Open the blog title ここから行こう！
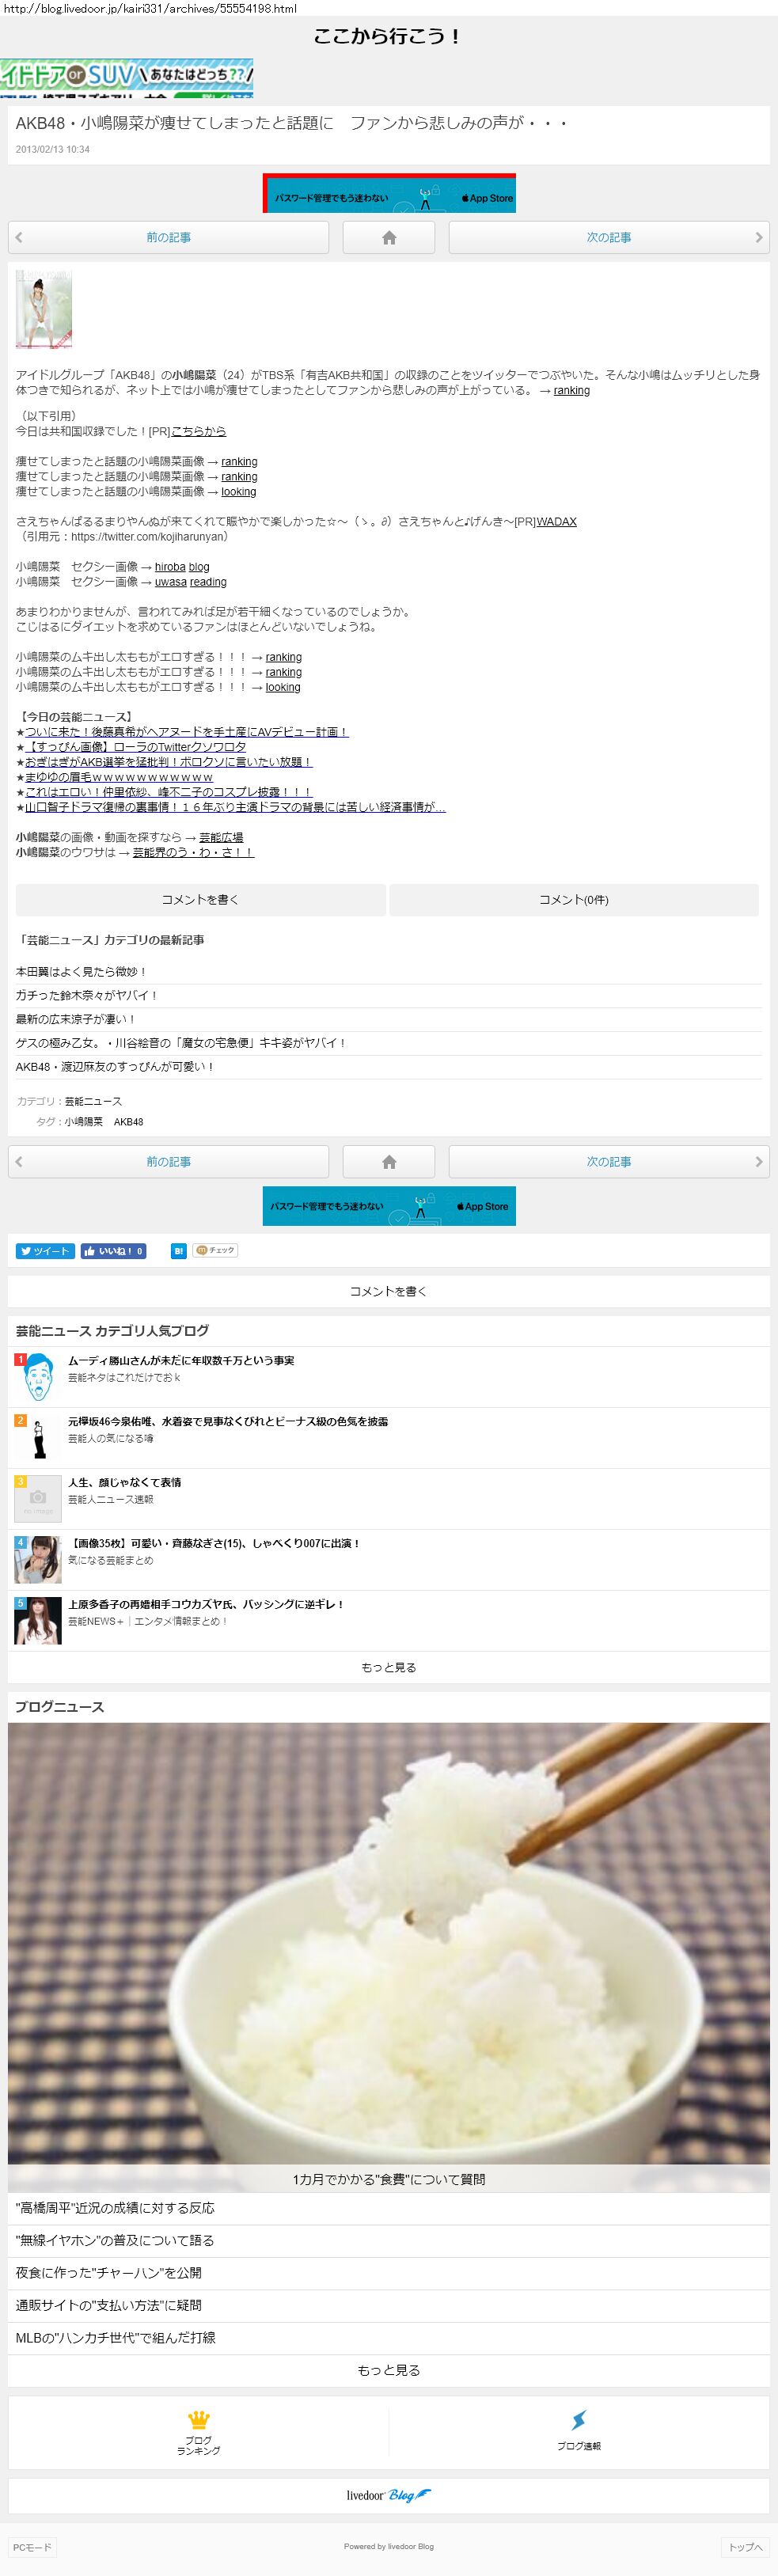This screenshot has height=2576, width=778. click(x=389, y=36)
